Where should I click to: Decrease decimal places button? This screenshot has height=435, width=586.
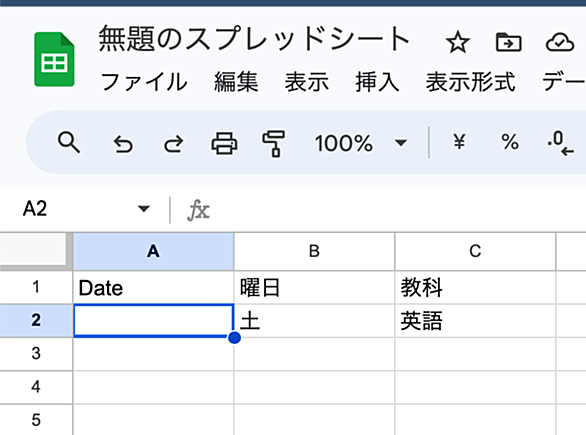click(x=560, y=143)
